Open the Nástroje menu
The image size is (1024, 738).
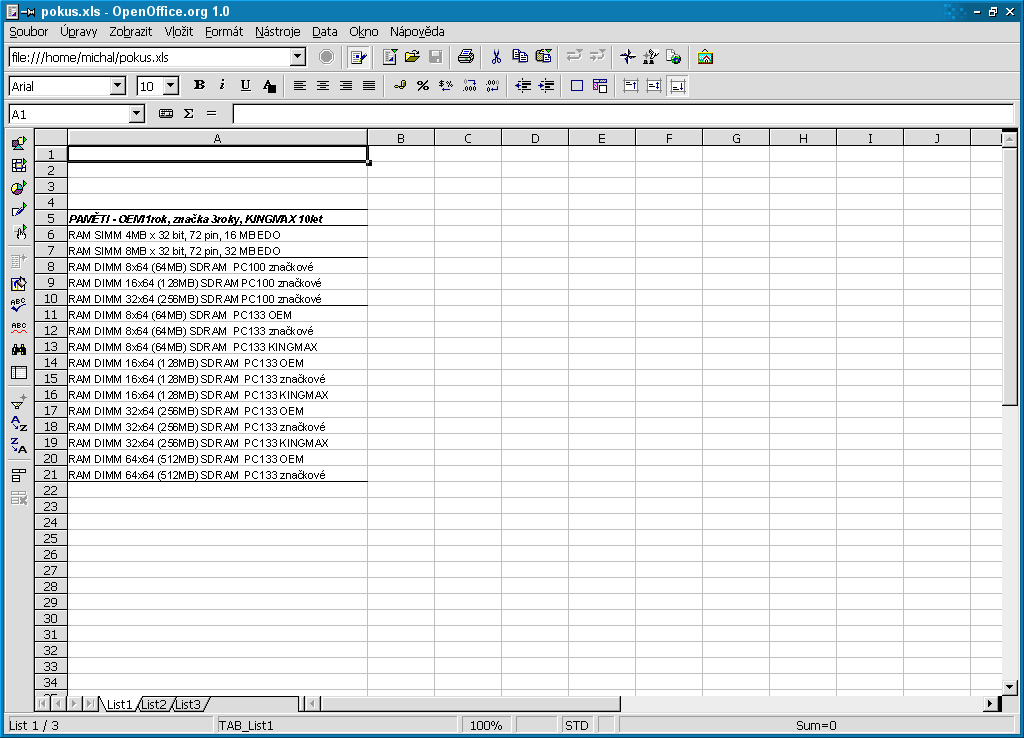point(278,31)
